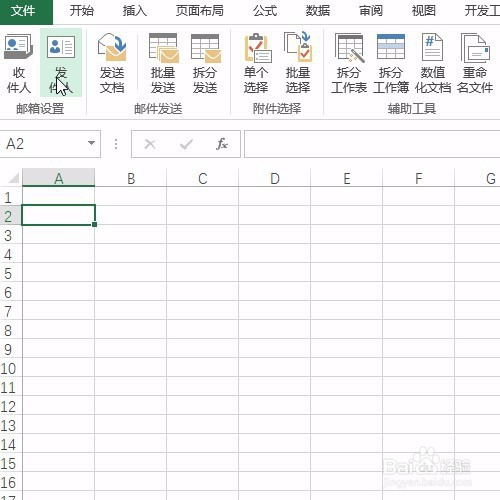Select 单个选择 single attachment
Image resolution: width=500 pixels, height=500 pixels.
(256, 63)
